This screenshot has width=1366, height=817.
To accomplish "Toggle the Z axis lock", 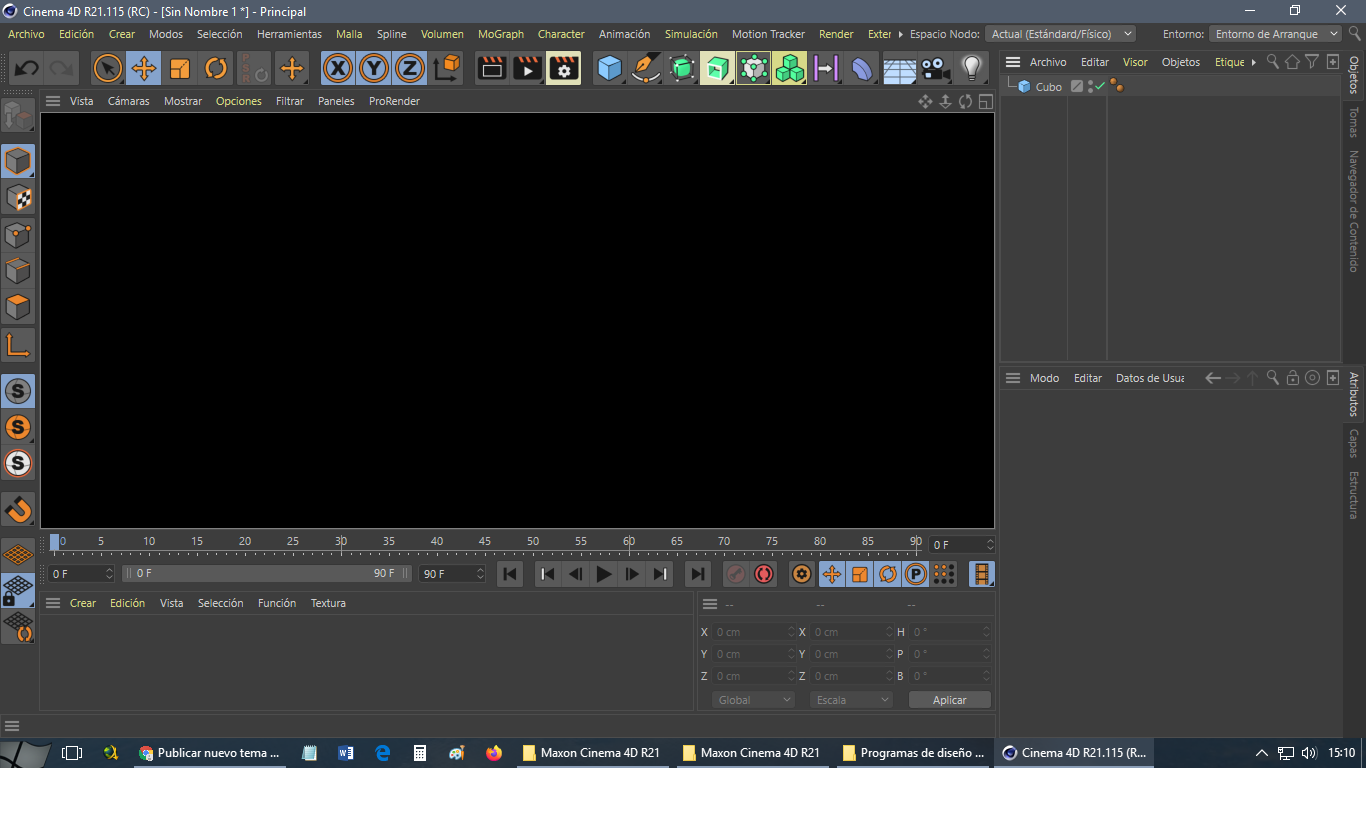I will coord(410,69).
